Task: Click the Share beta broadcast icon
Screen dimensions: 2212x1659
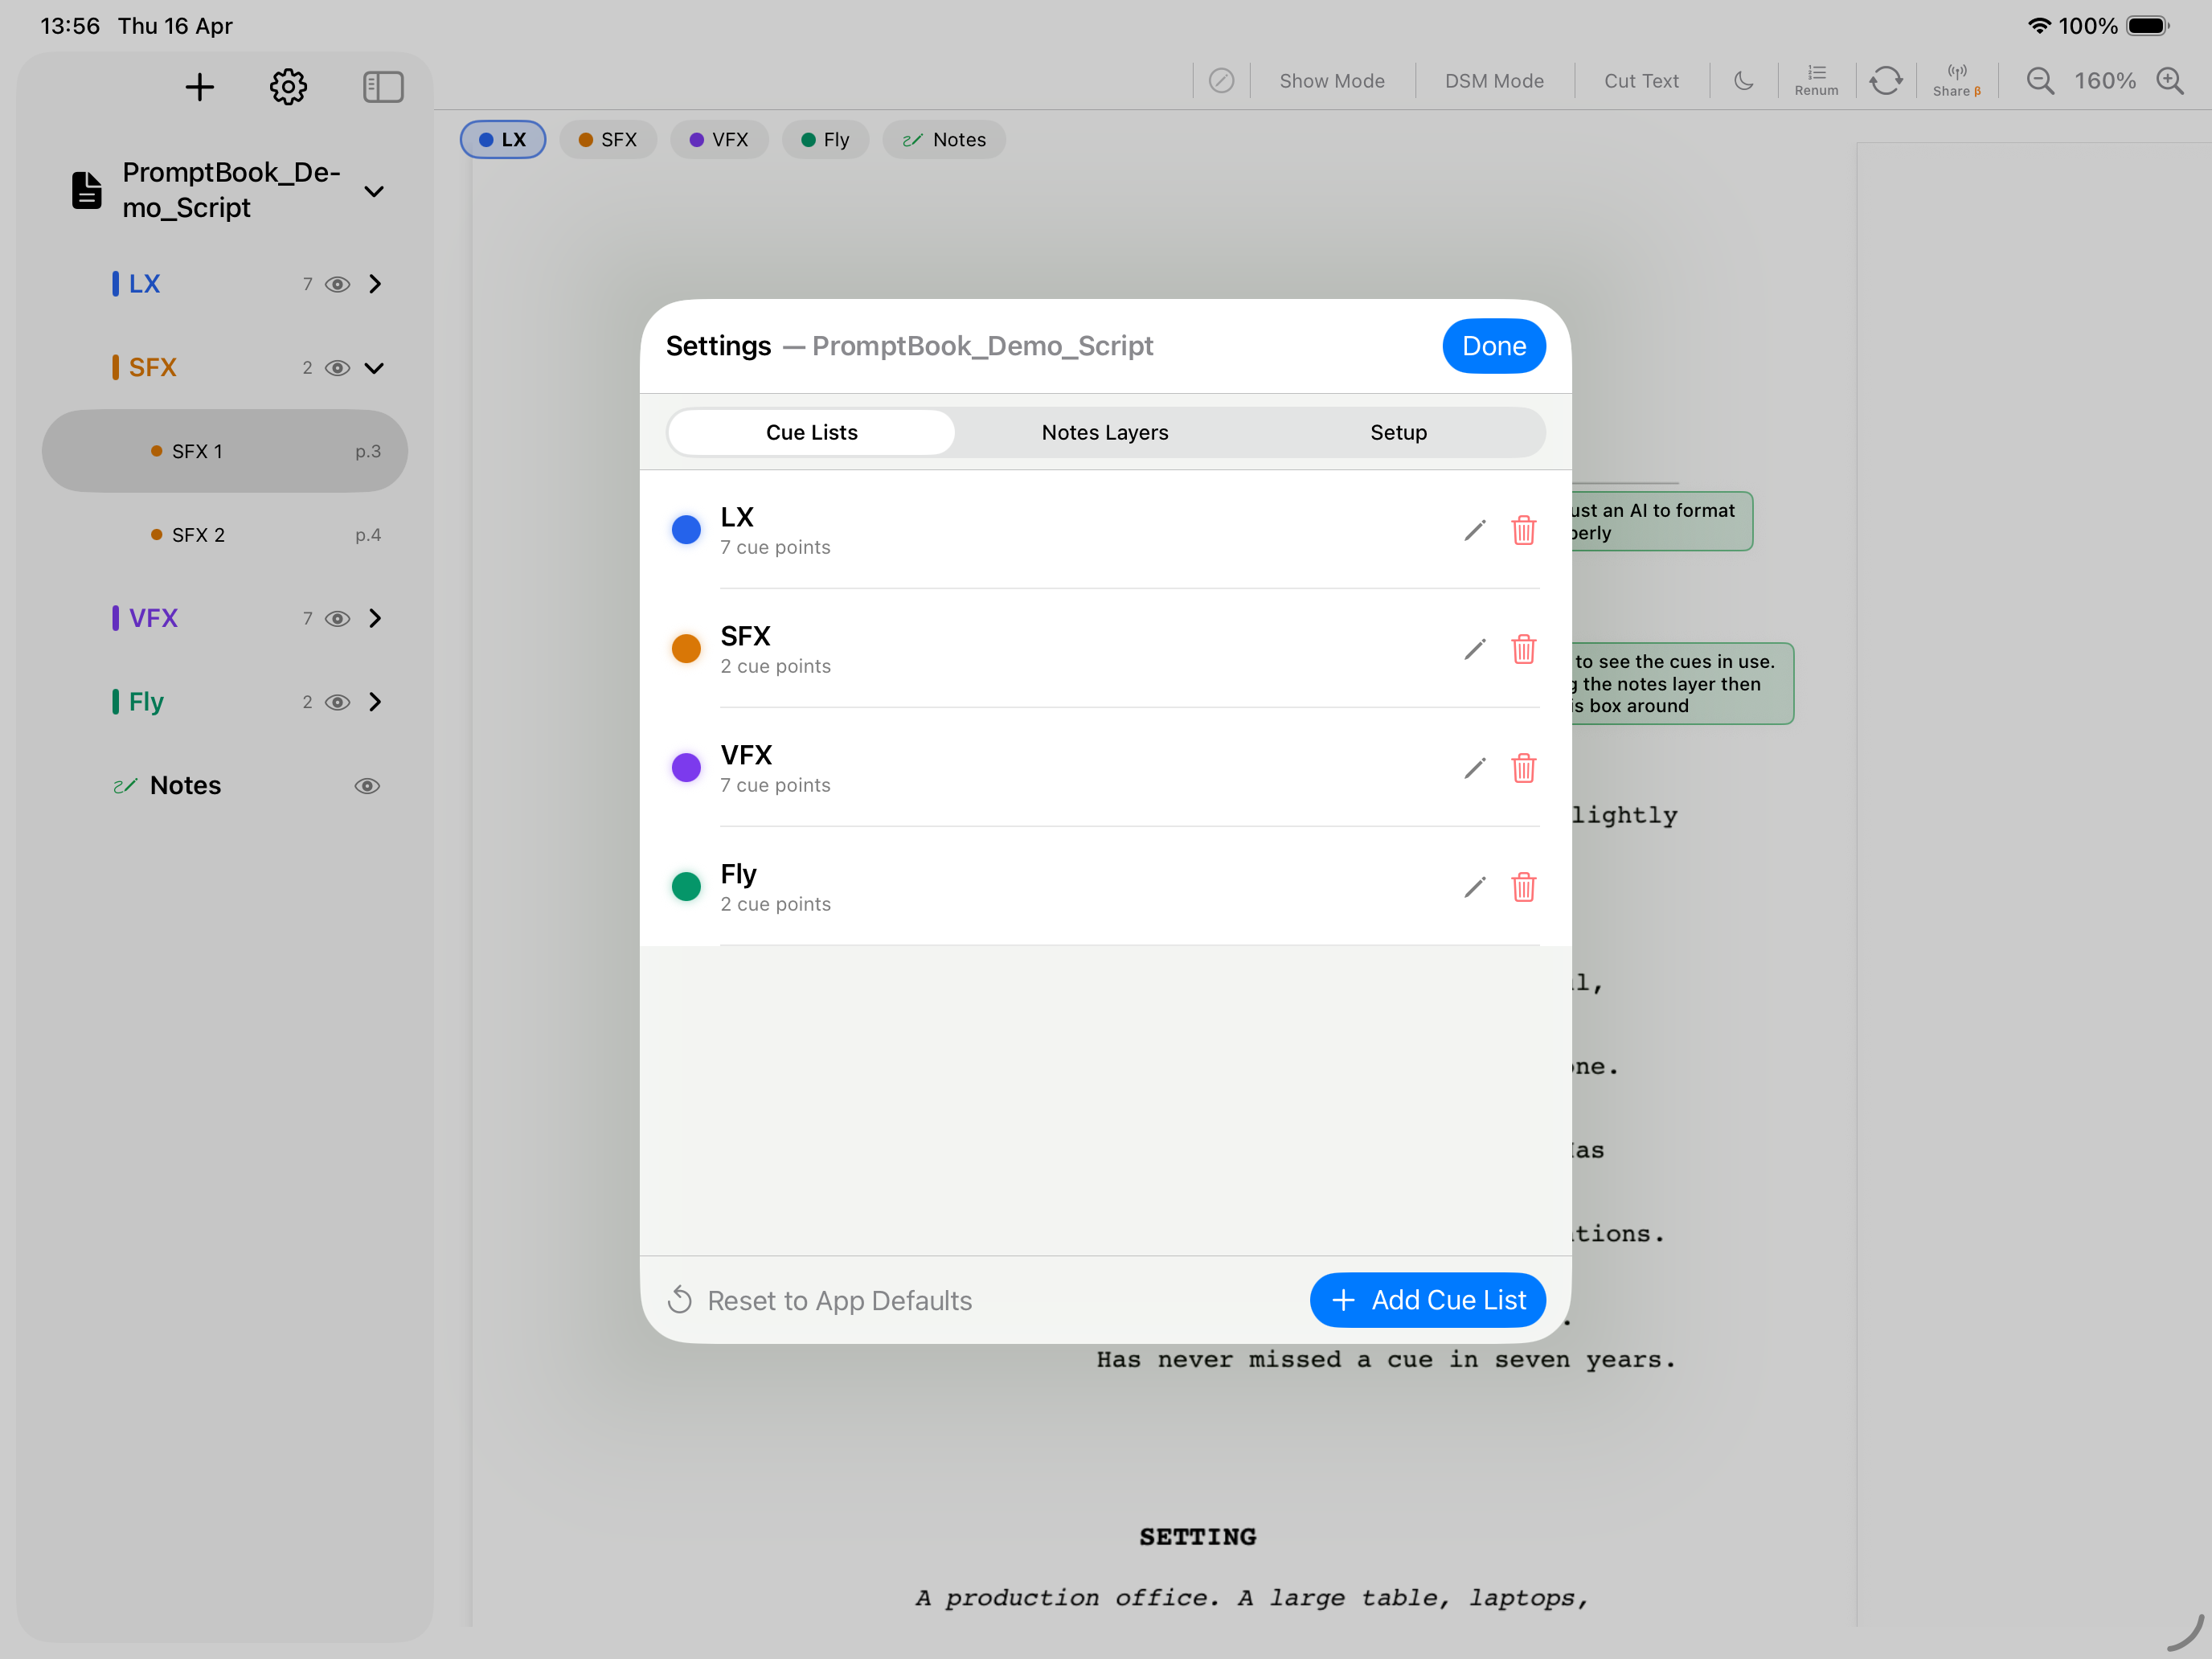Action: pos(1956,80)
